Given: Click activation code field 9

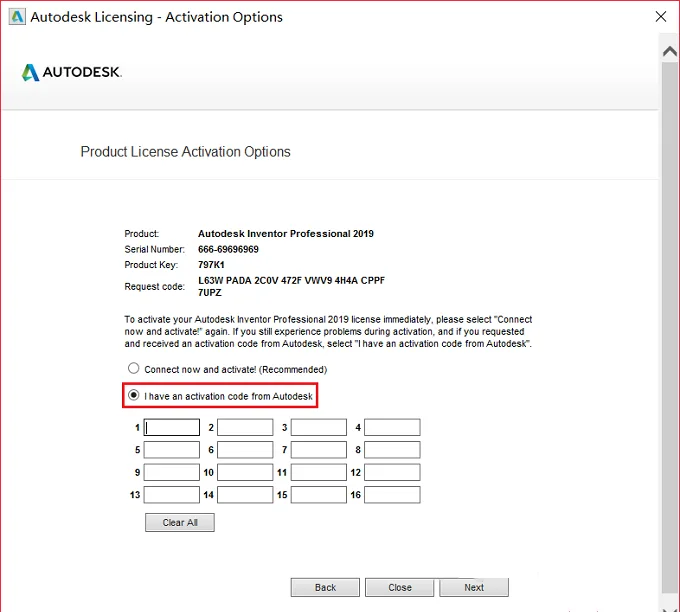Looking at the screenshot, I should tap(172, 472).
